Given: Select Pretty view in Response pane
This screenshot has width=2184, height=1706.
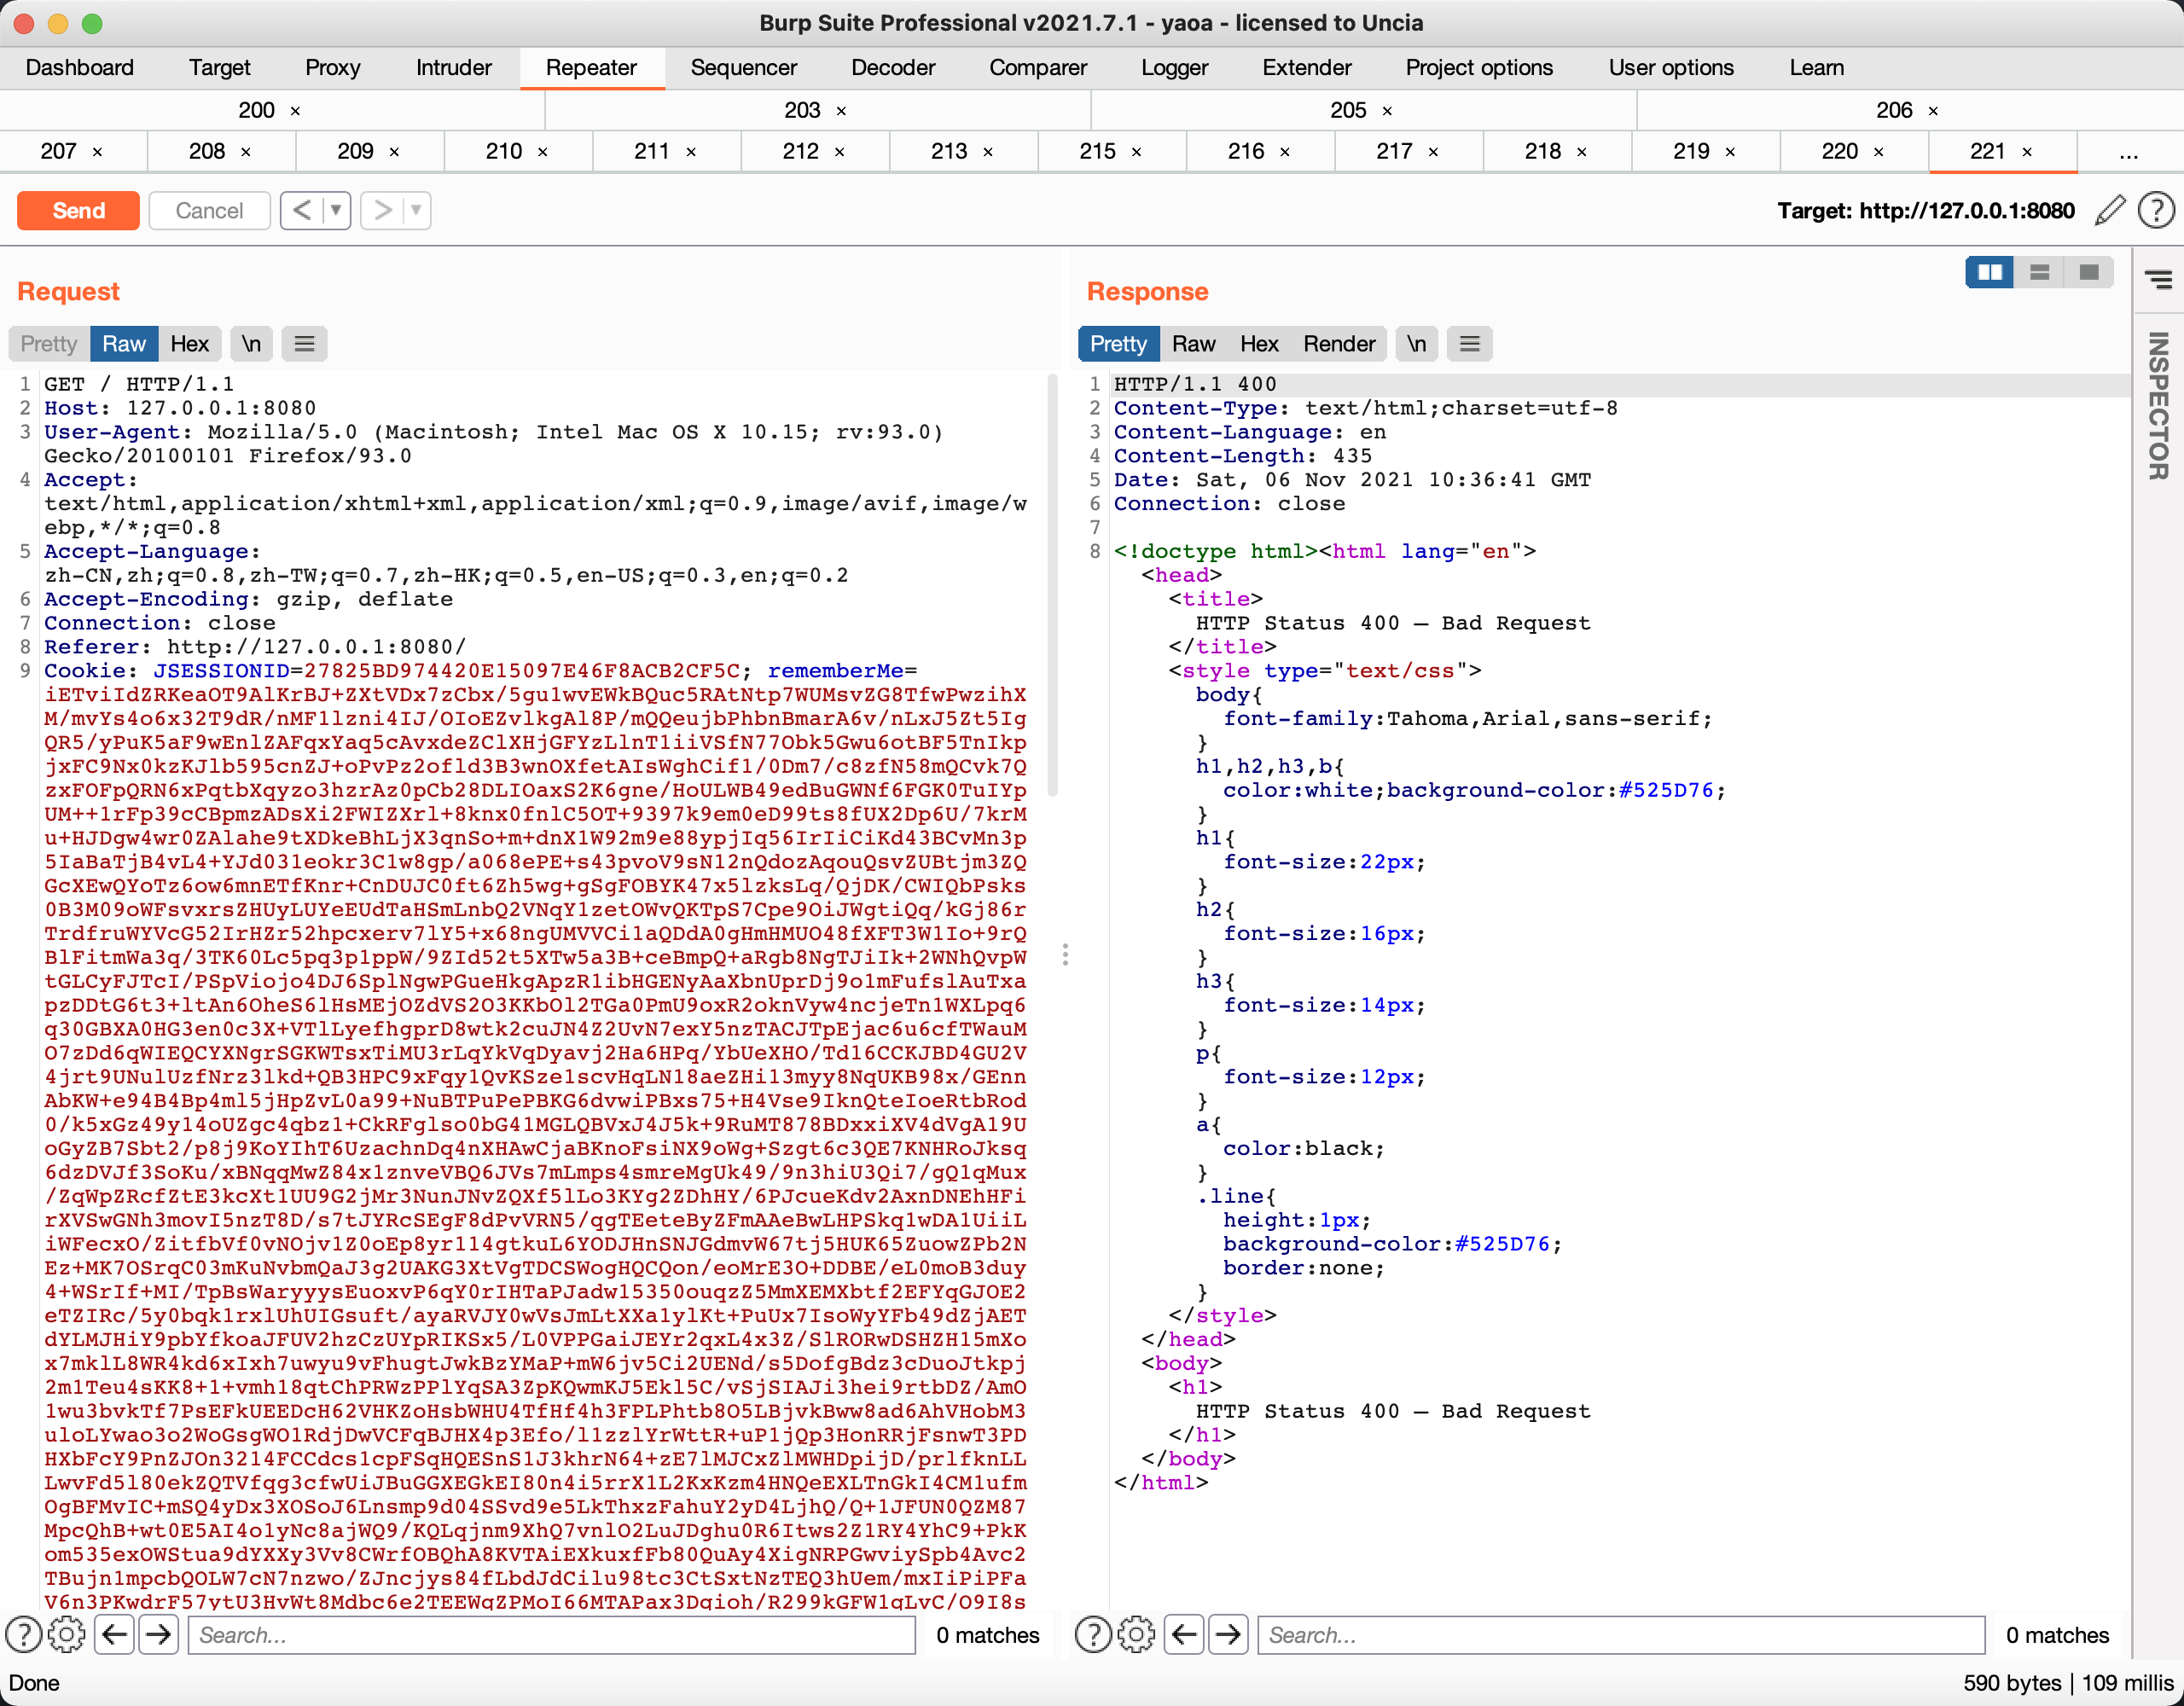Looking at the screenshot, I should (x=1118, y=344).
